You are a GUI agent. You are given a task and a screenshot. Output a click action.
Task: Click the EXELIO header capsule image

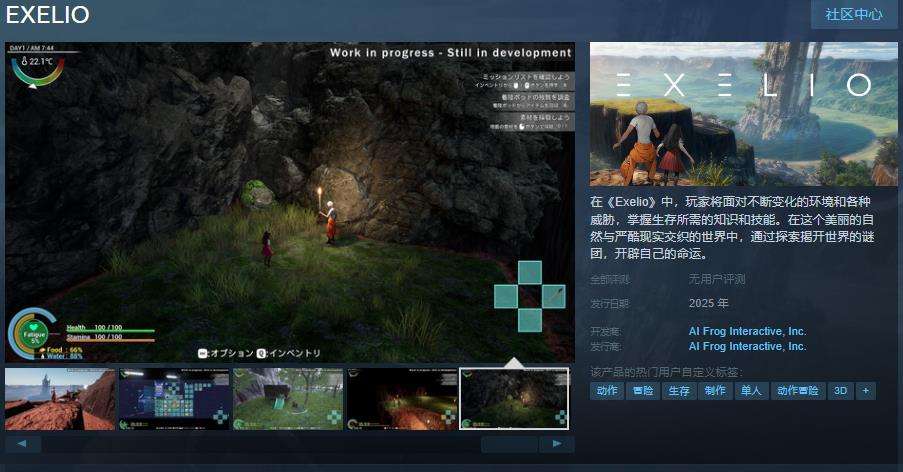pyautogui.click(x=743, y=114)
